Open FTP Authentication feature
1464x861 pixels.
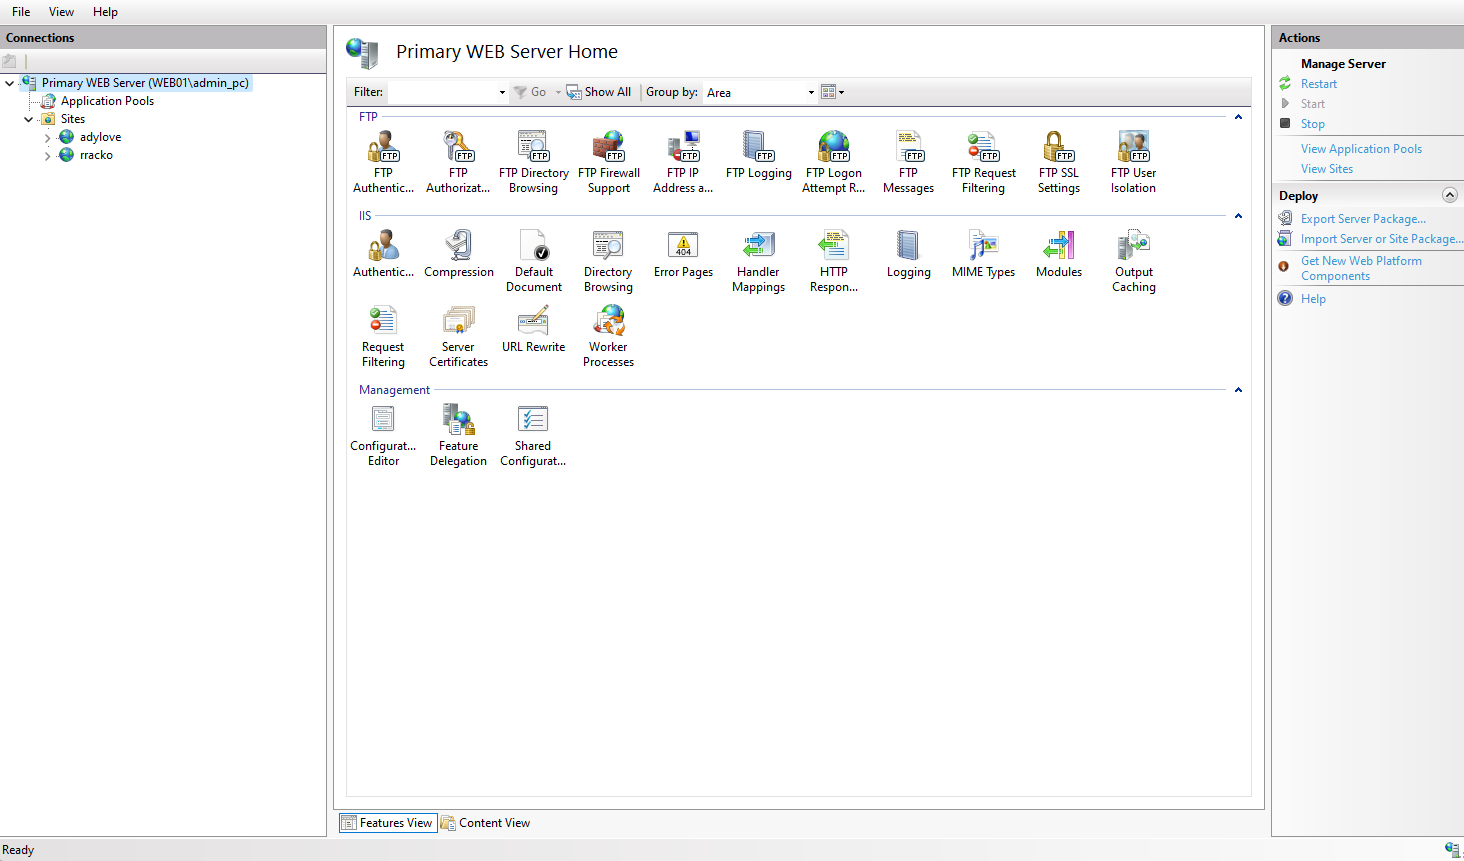tap(383, 162)
